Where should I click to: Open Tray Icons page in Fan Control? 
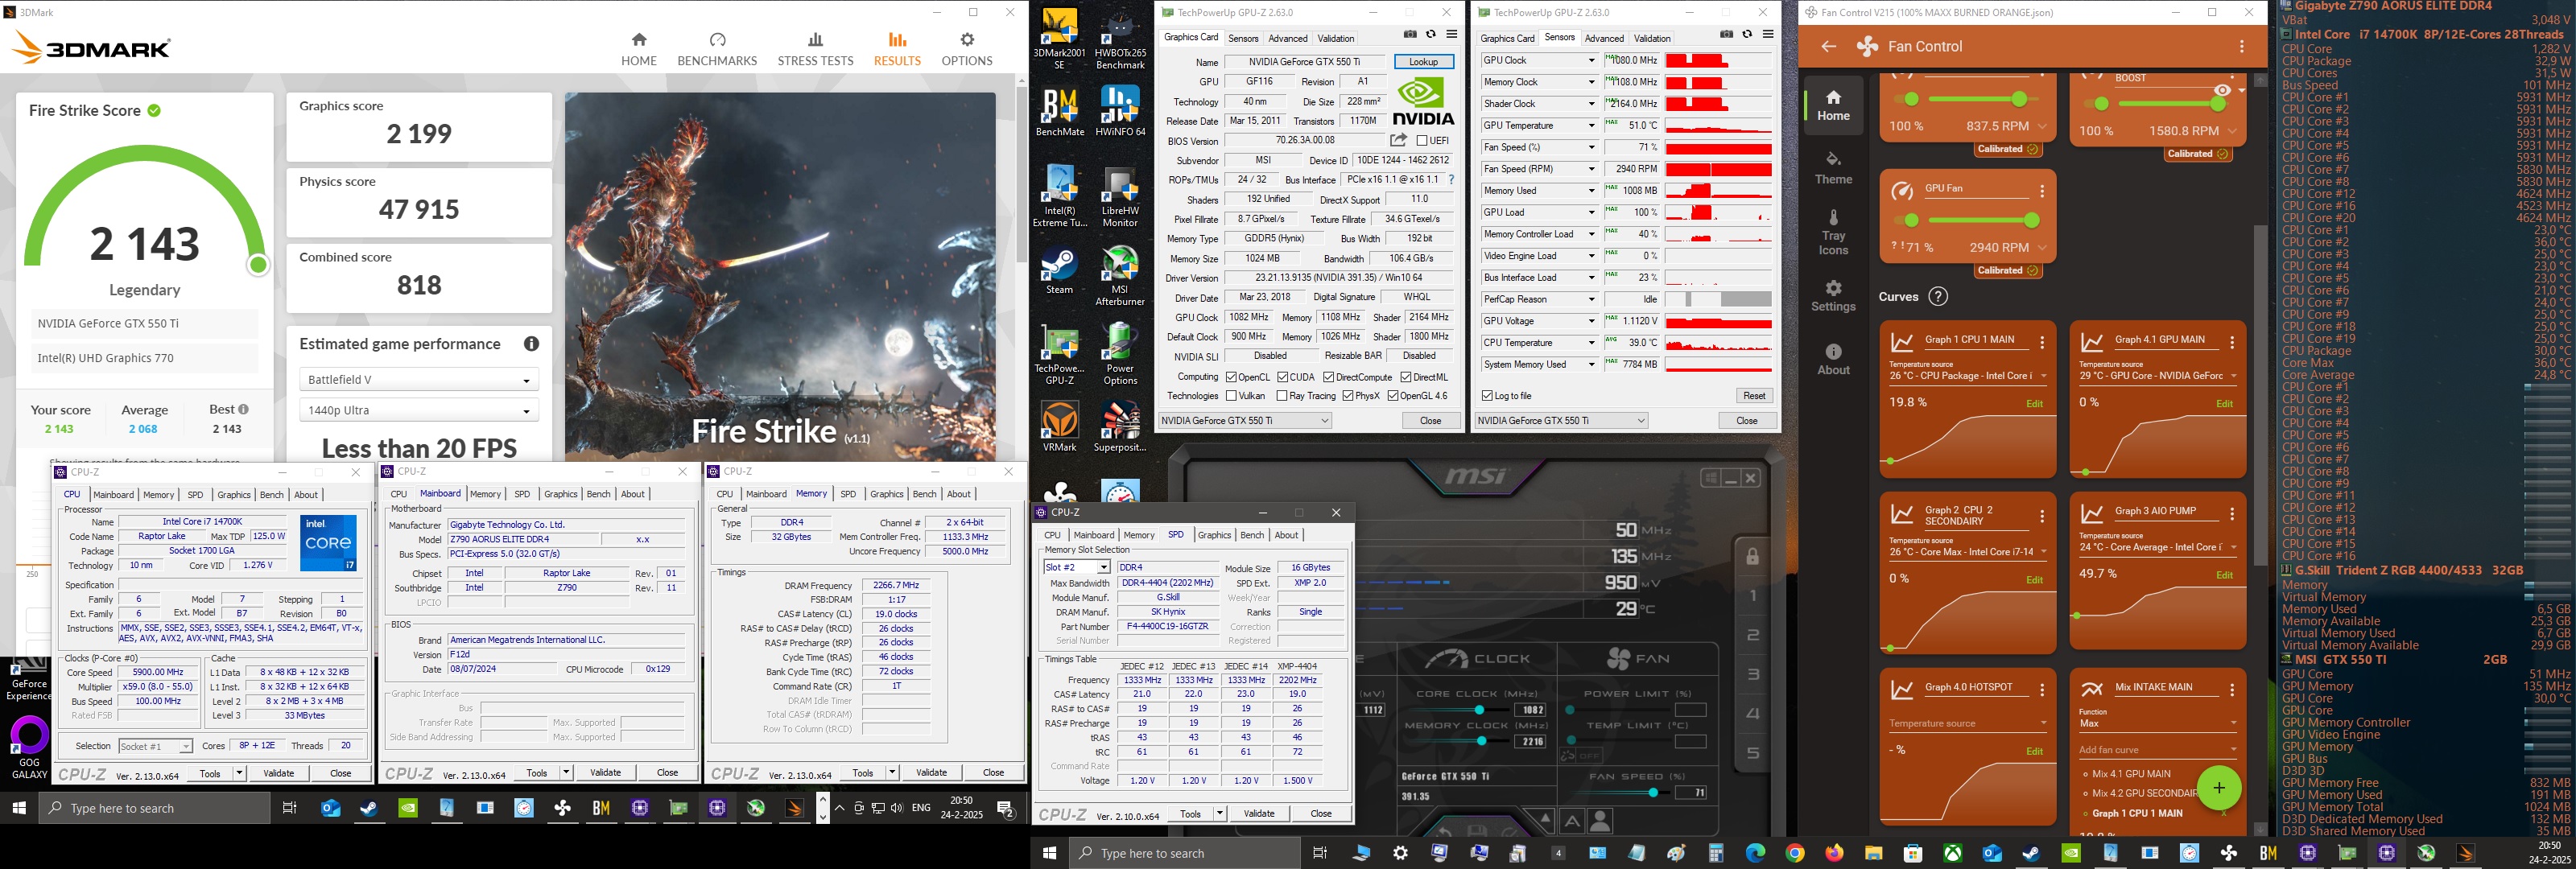point(1833,232)
